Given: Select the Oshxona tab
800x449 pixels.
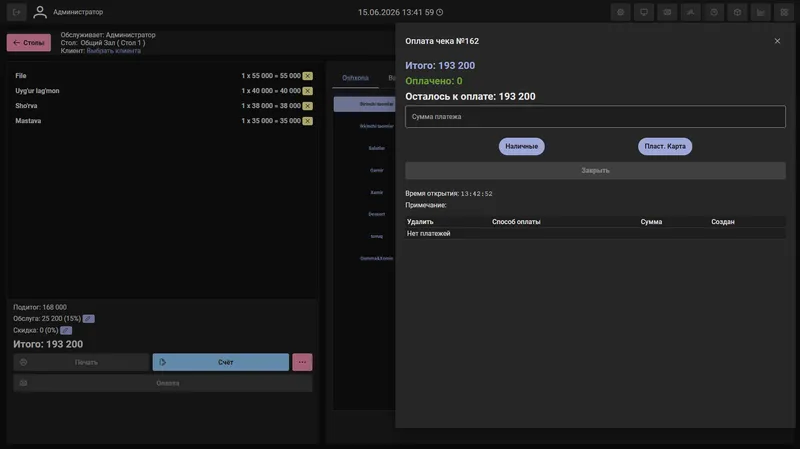Looking at the screenshot, I should point(355,78).
